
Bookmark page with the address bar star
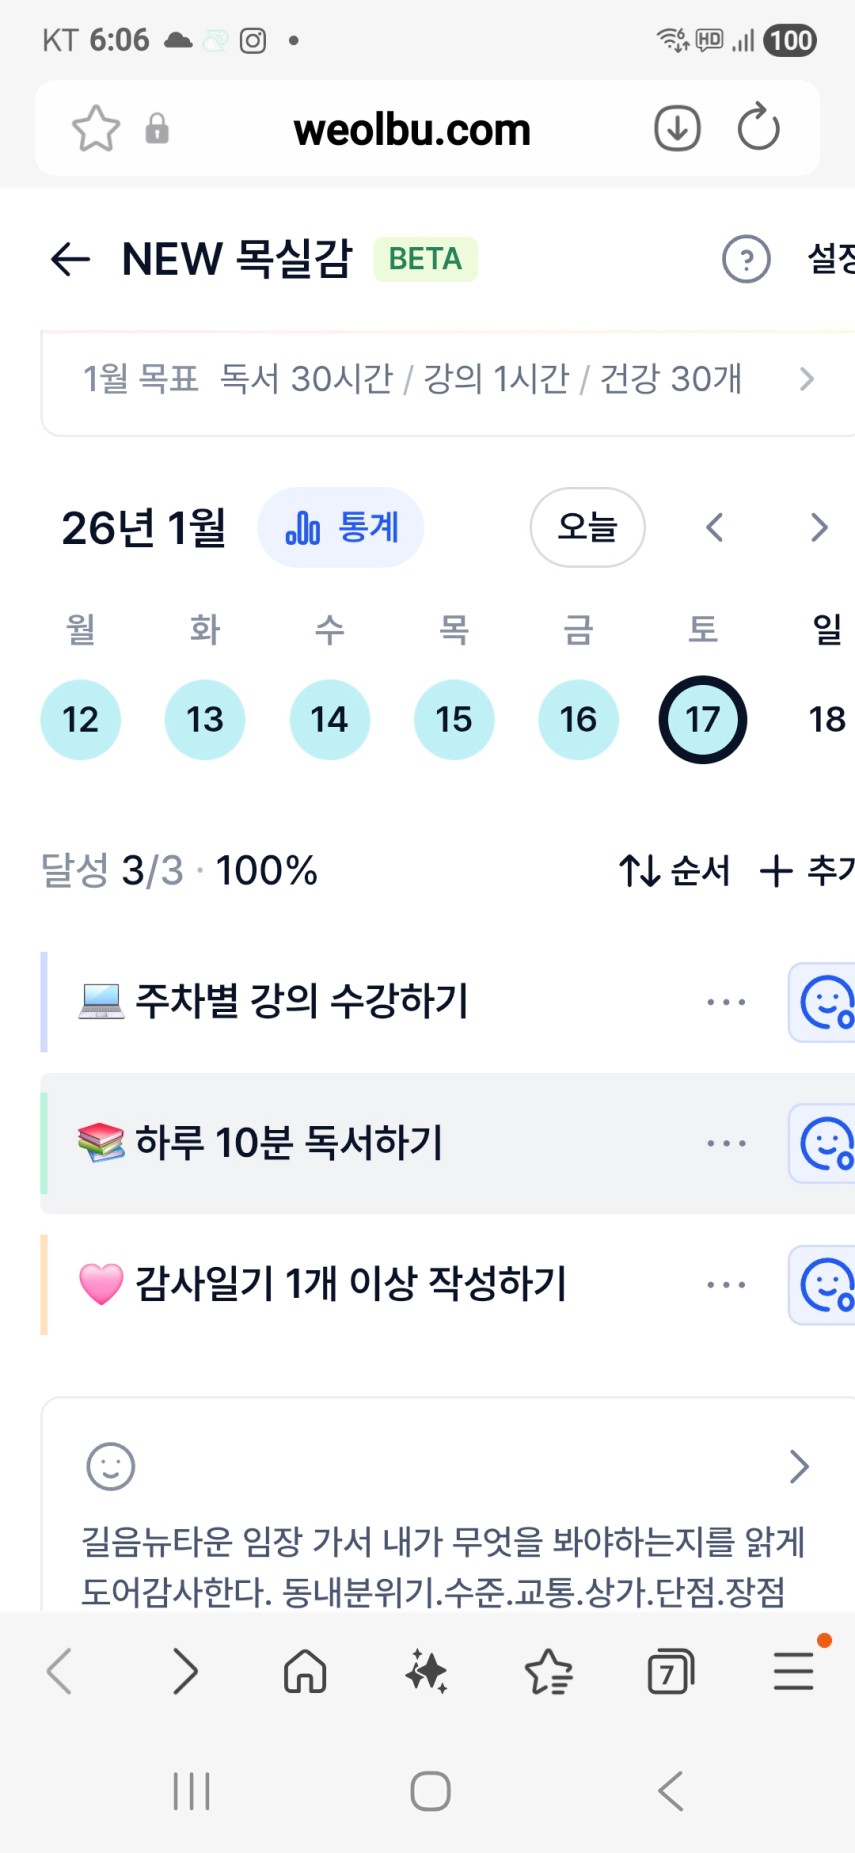coord(96,129)
